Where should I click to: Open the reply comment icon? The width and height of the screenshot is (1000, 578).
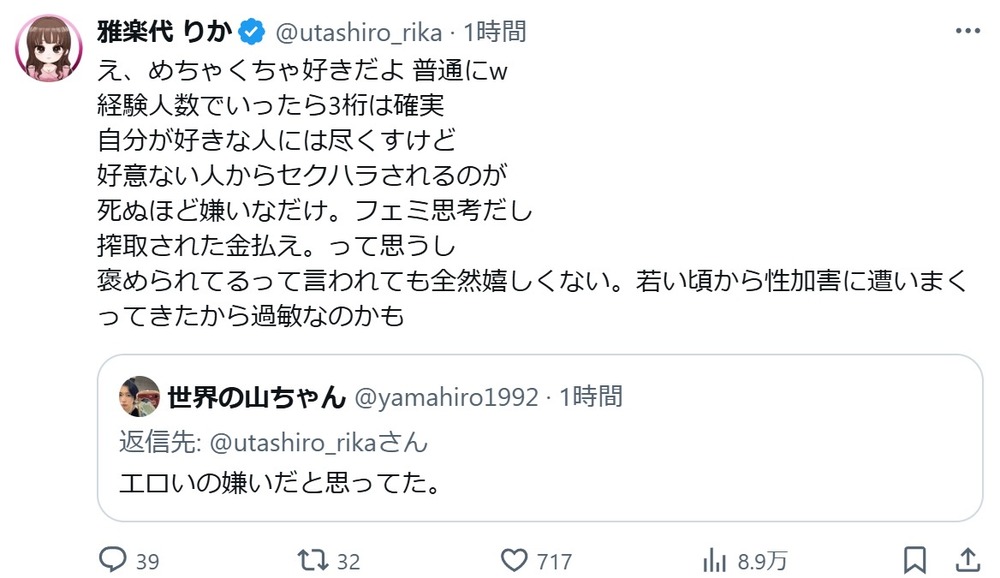tap(113, 560)
